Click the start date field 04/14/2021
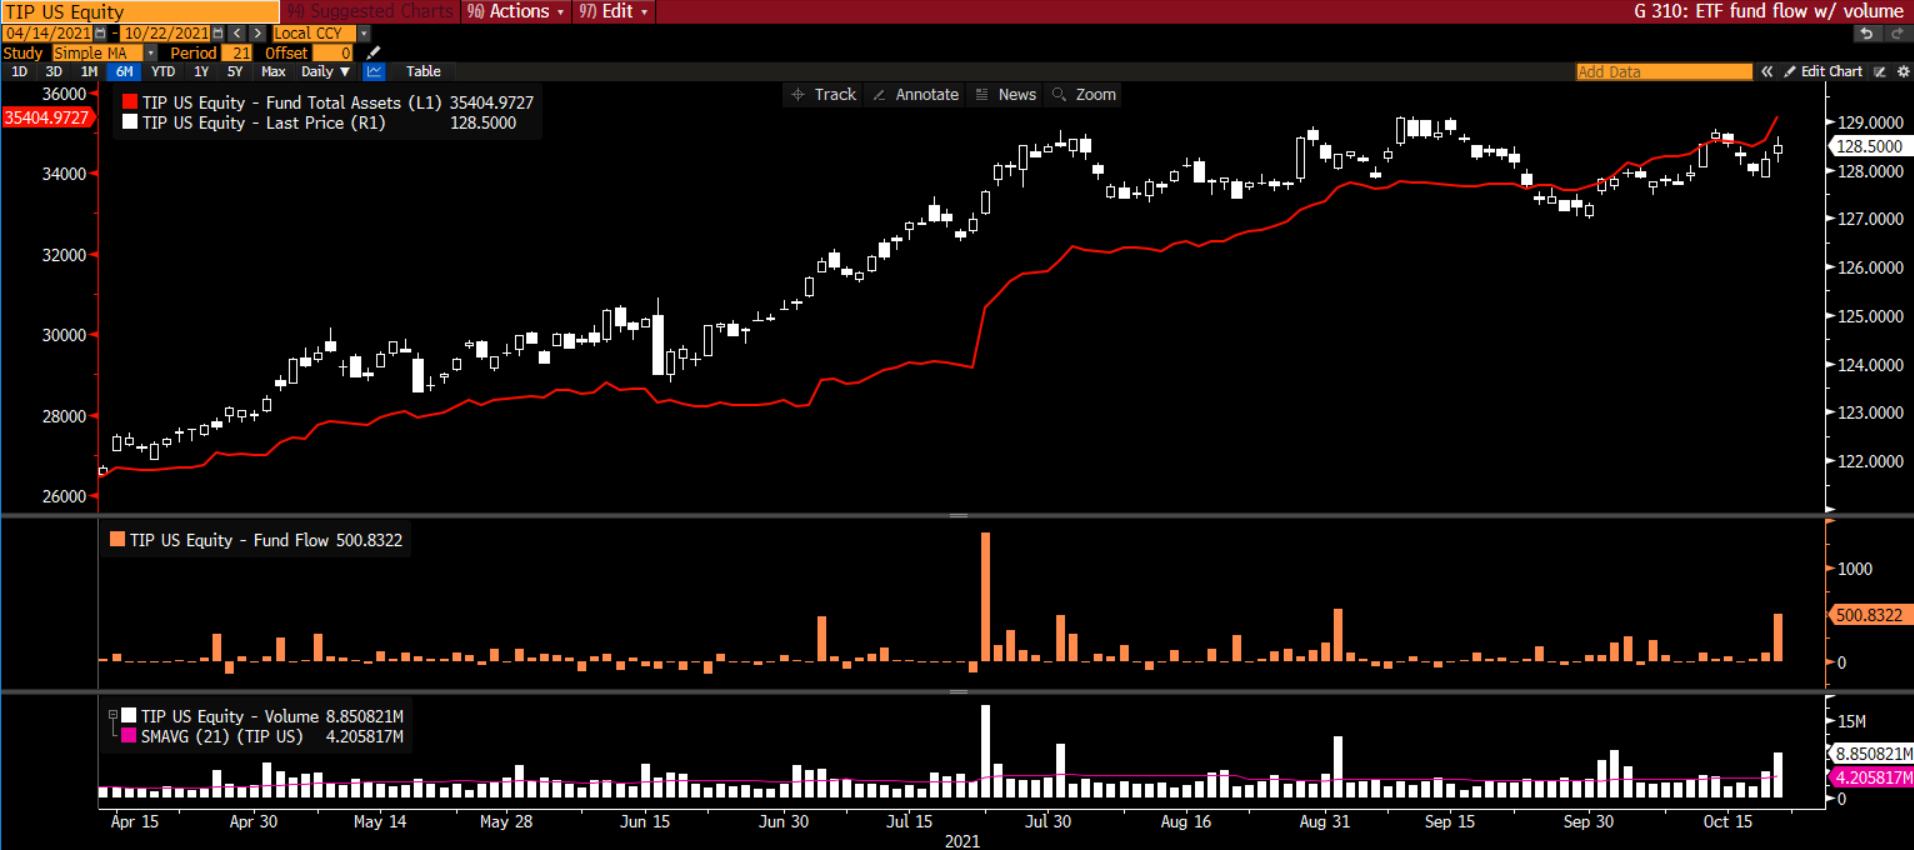 tap(47, 33)
